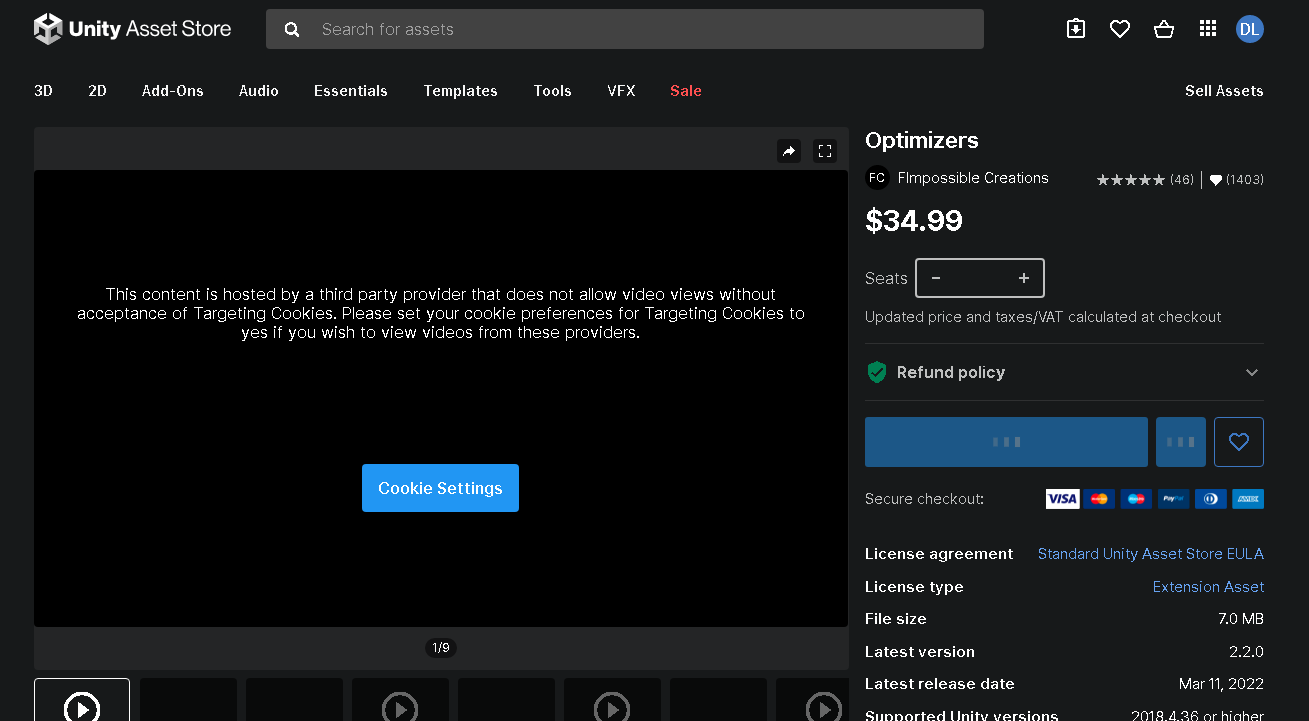The height and width of the screenshot is (721, 1309).
Task: Click the heart count showing 1403
Action: 1237,180
